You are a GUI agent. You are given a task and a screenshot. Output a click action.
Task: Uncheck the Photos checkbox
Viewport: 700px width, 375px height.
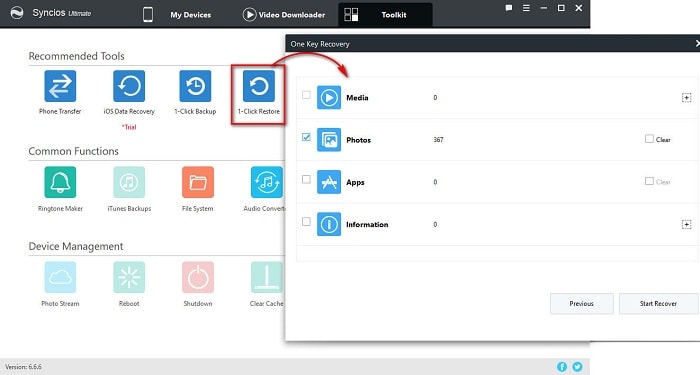pyautogui.click(x=306, y=137)
